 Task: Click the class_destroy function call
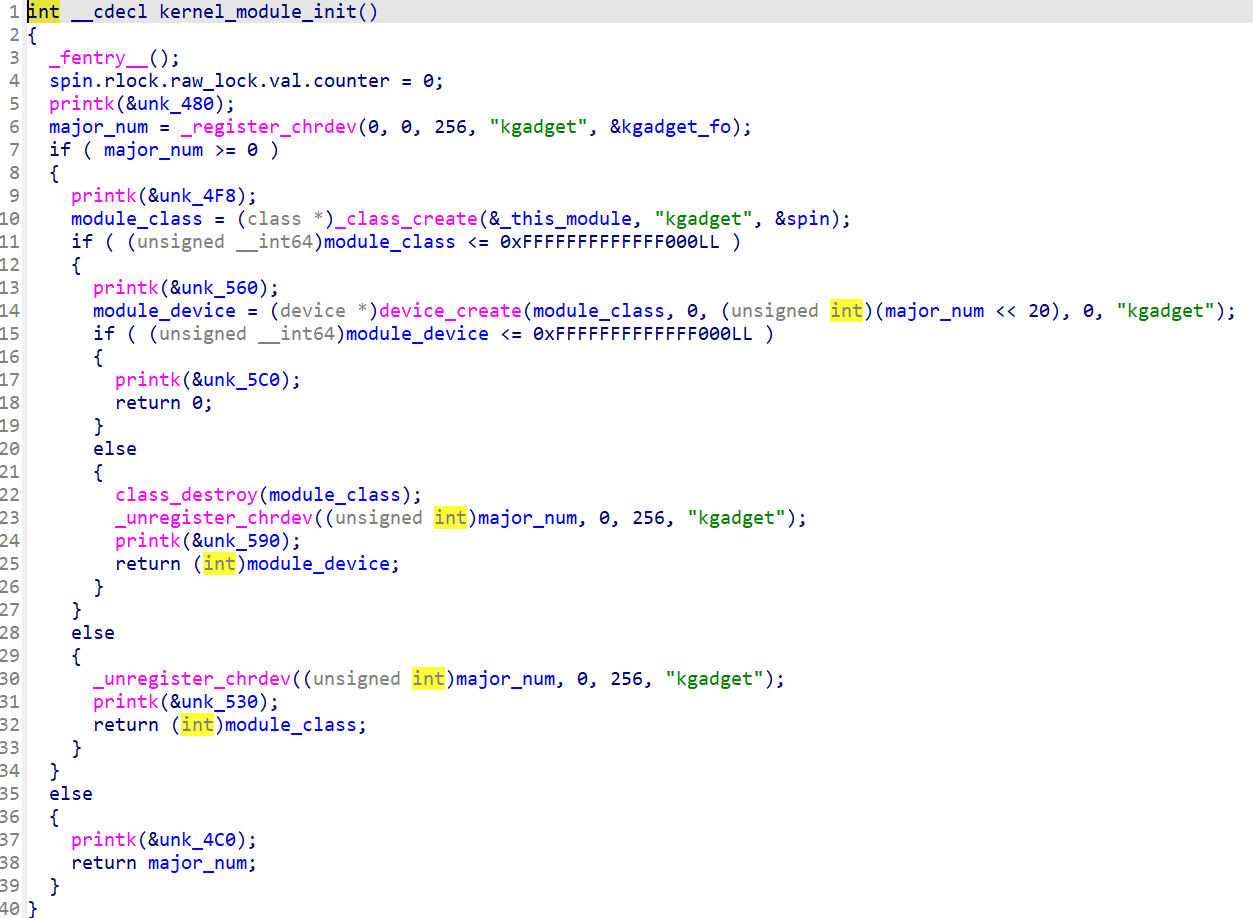pyautogui.click(x=187, y=495)
